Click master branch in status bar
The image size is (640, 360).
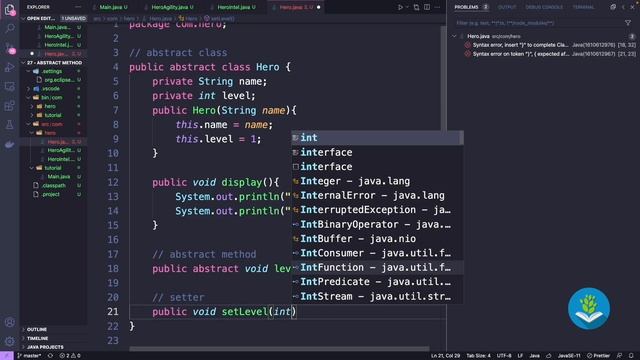[29, 356]
